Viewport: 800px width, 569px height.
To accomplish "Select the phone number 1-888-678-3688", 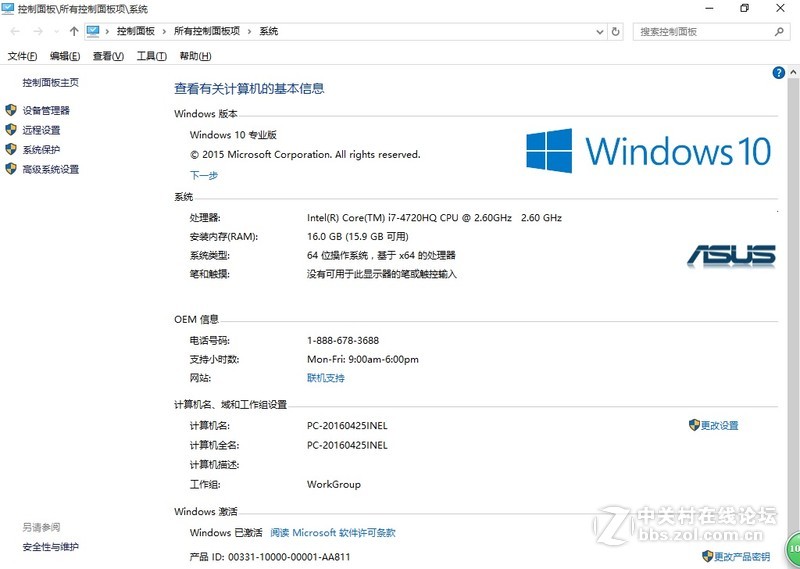I will (x=343, y=340).
